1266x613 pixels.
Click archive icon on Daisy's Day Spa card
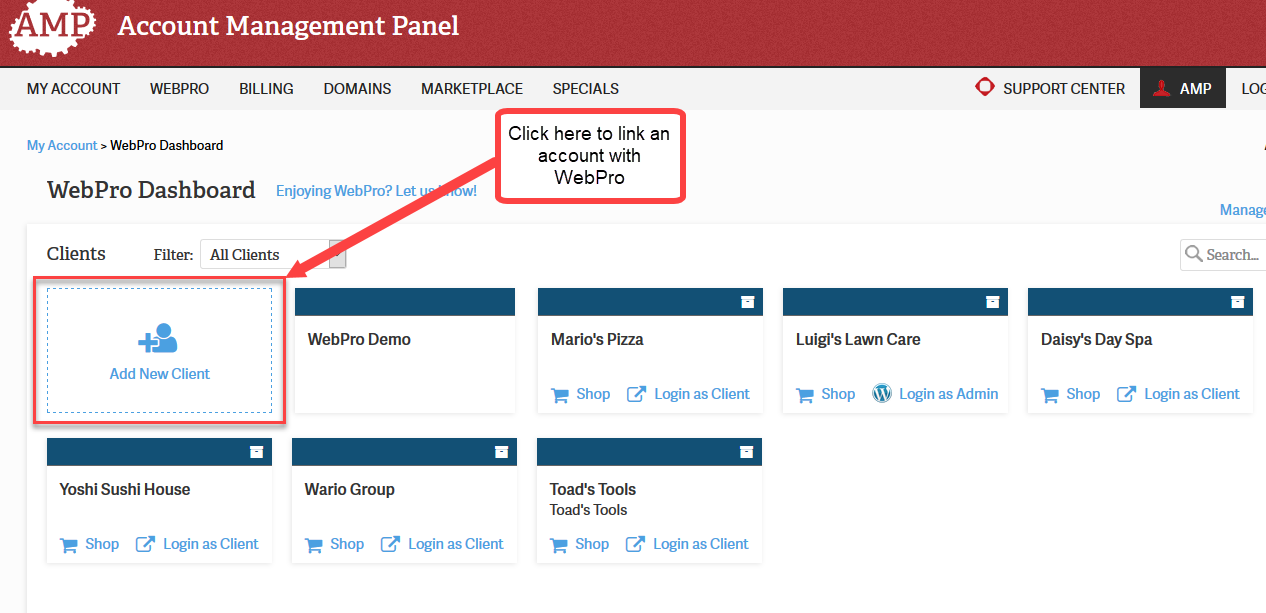pyautogui.click(x=1237, y=302)
